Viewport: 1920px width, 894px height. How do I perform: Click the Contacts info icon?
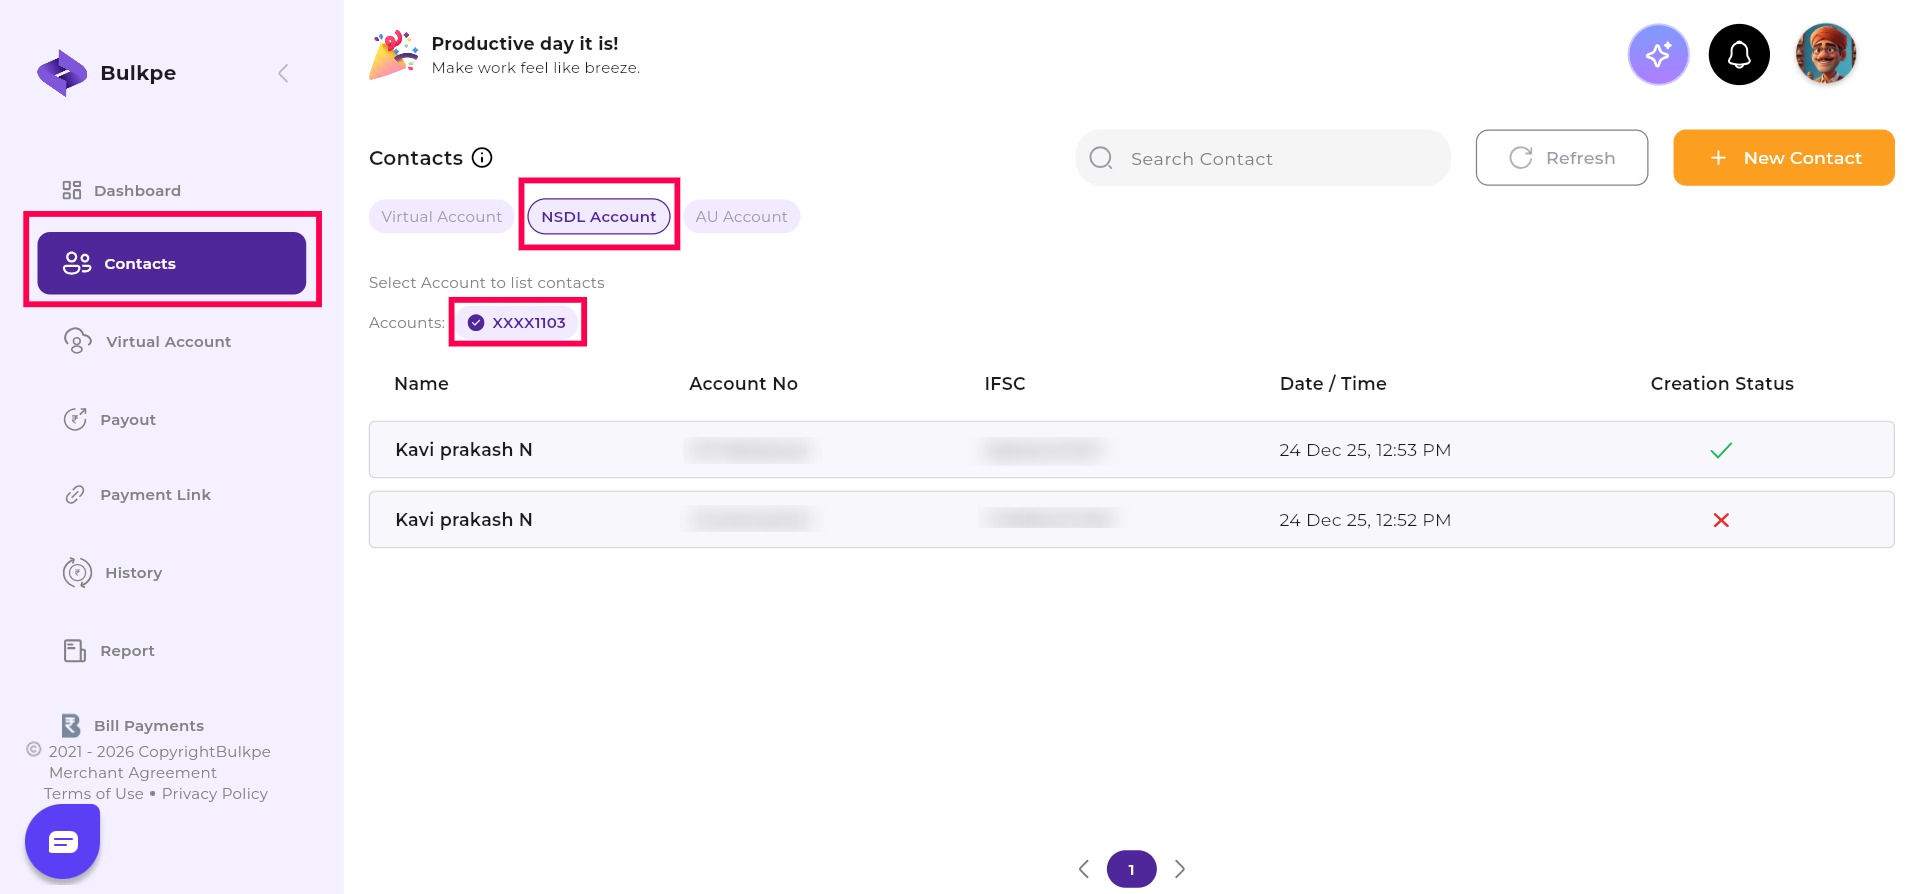click(482, 158)
